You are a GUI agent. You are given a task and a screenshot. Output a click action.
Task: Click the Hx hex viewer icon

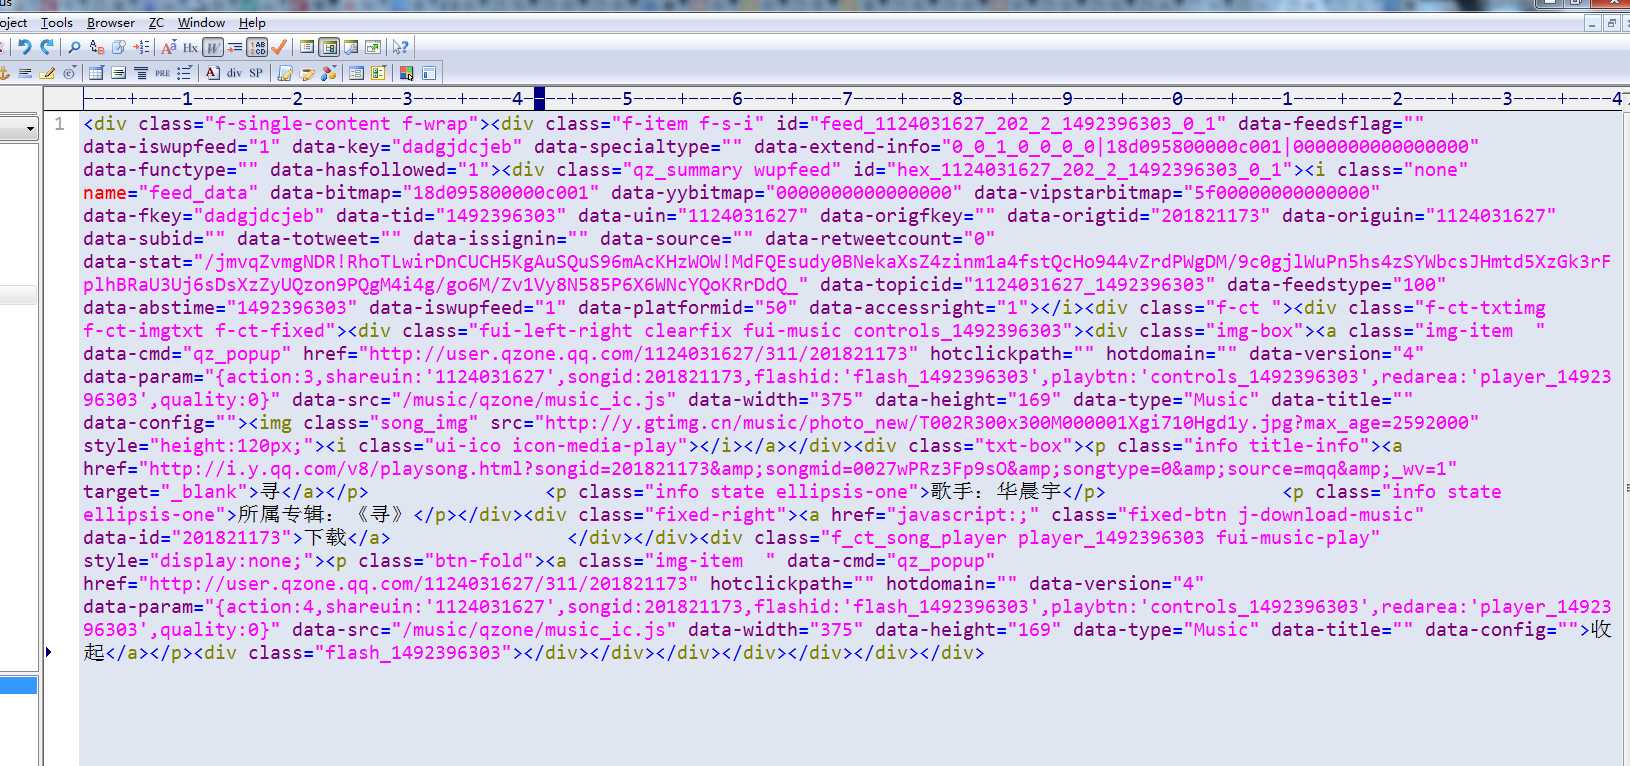coord(190,47)
